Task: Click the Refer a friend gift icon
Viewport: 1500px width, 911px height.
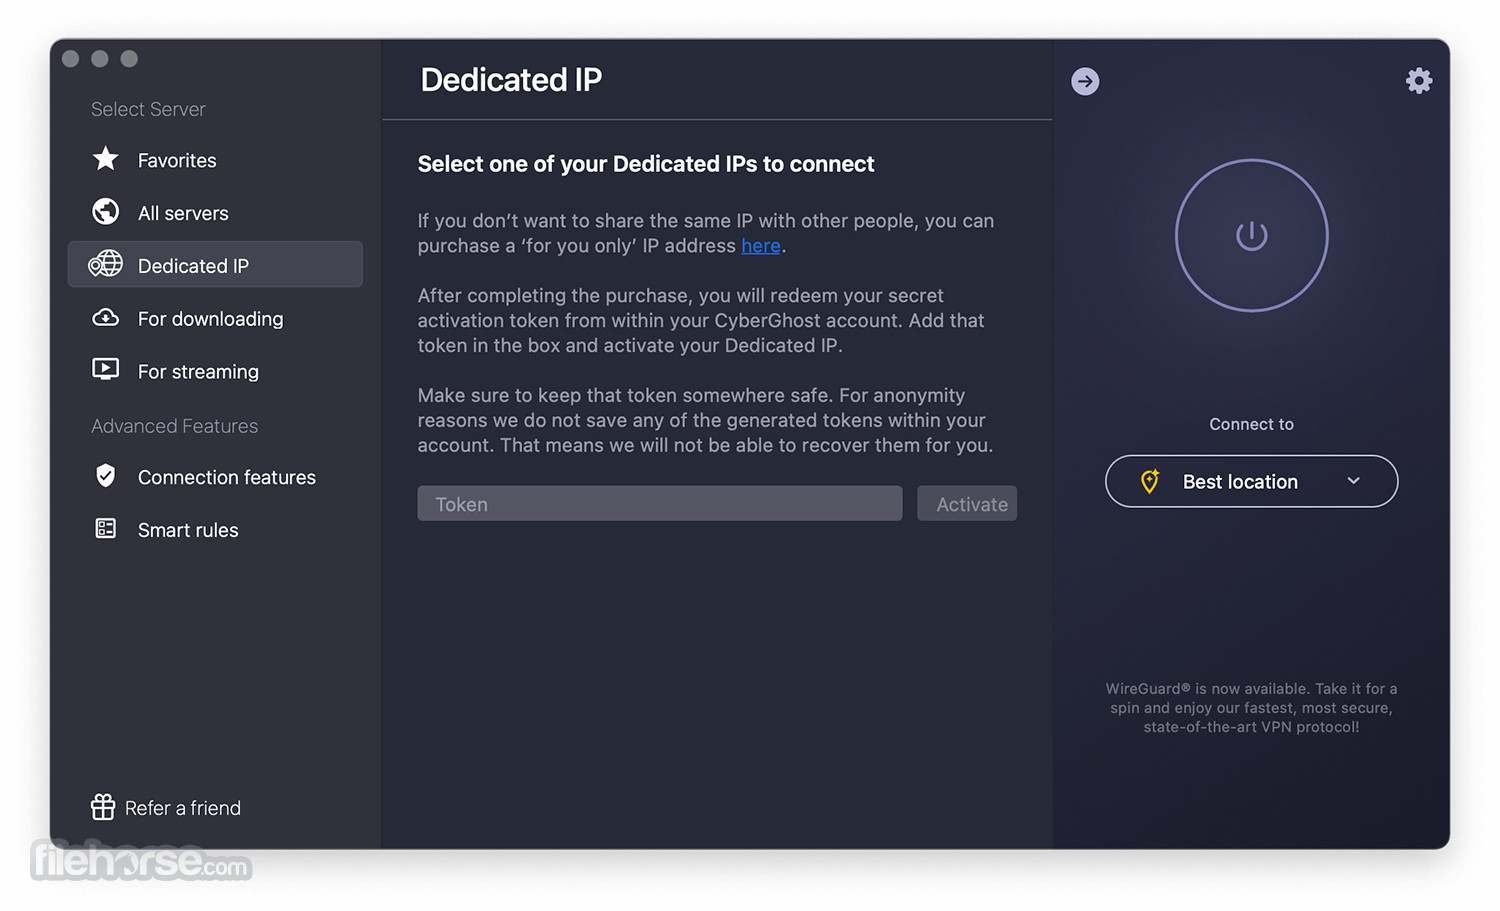Action: click(103, 807)
